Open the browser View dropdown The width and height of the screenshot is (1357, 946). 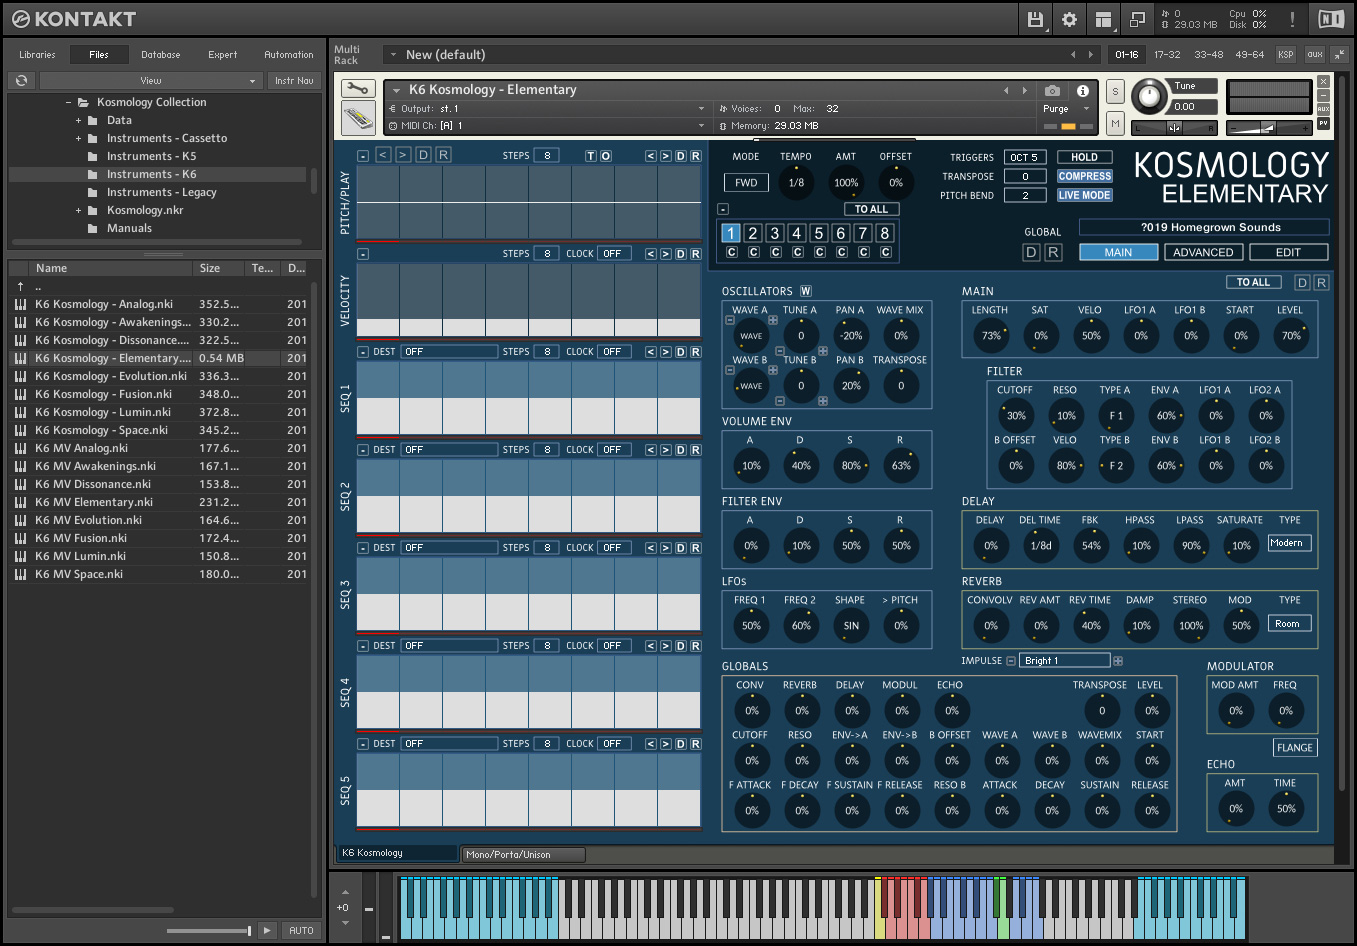pyautogui.click(x=150, y=80)
